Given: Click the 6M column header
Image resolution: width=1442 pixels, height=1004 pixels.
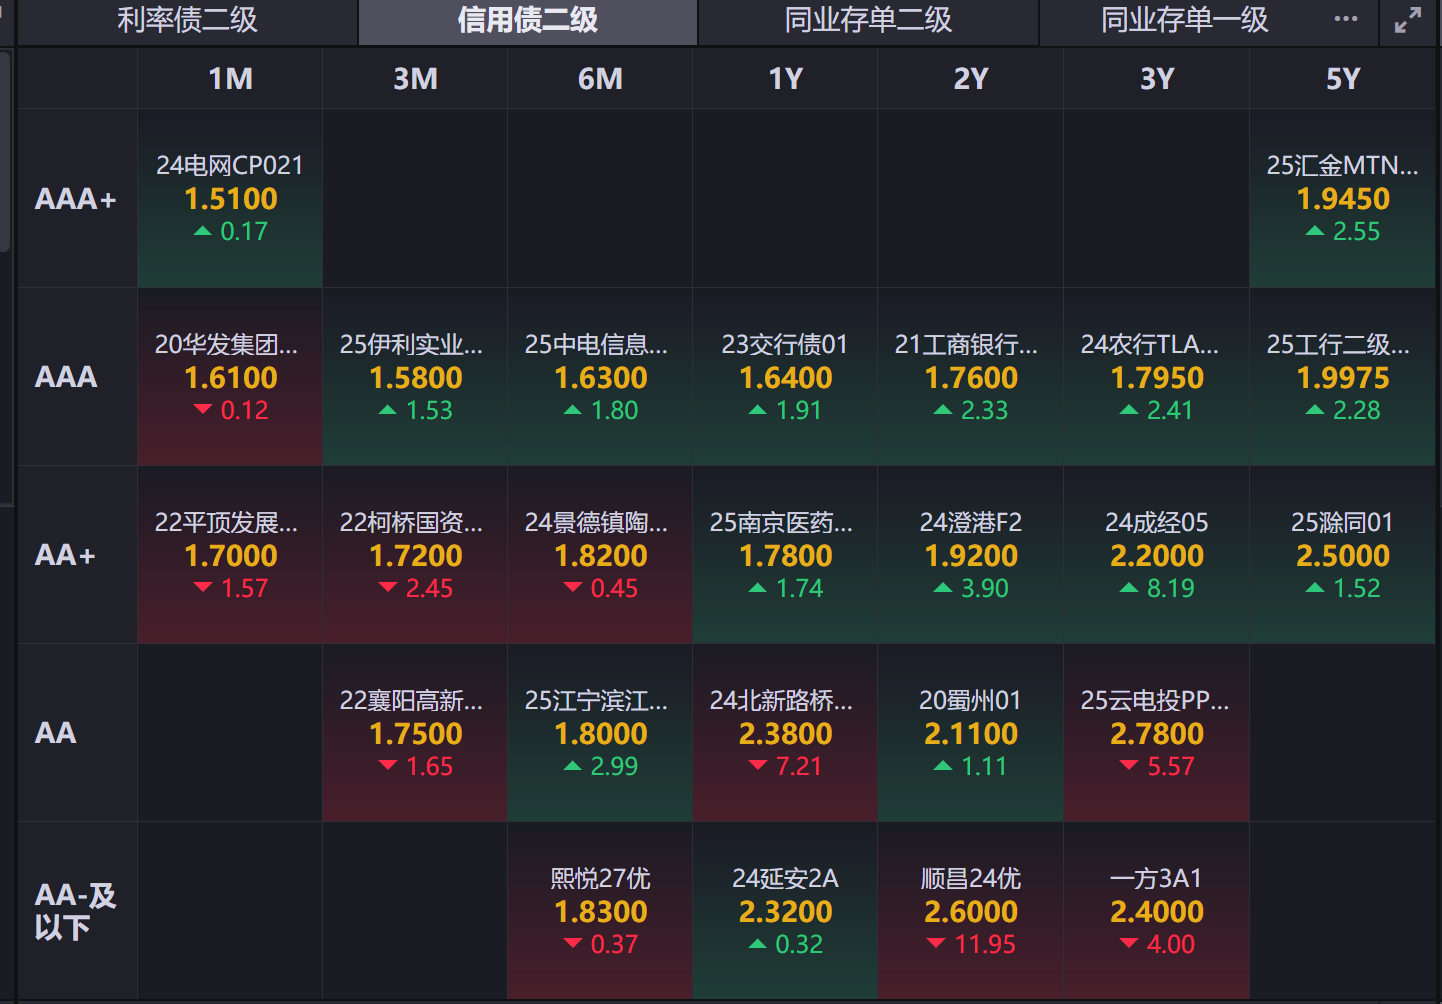Looking at the screenshot, I should [x=600, y=79].
